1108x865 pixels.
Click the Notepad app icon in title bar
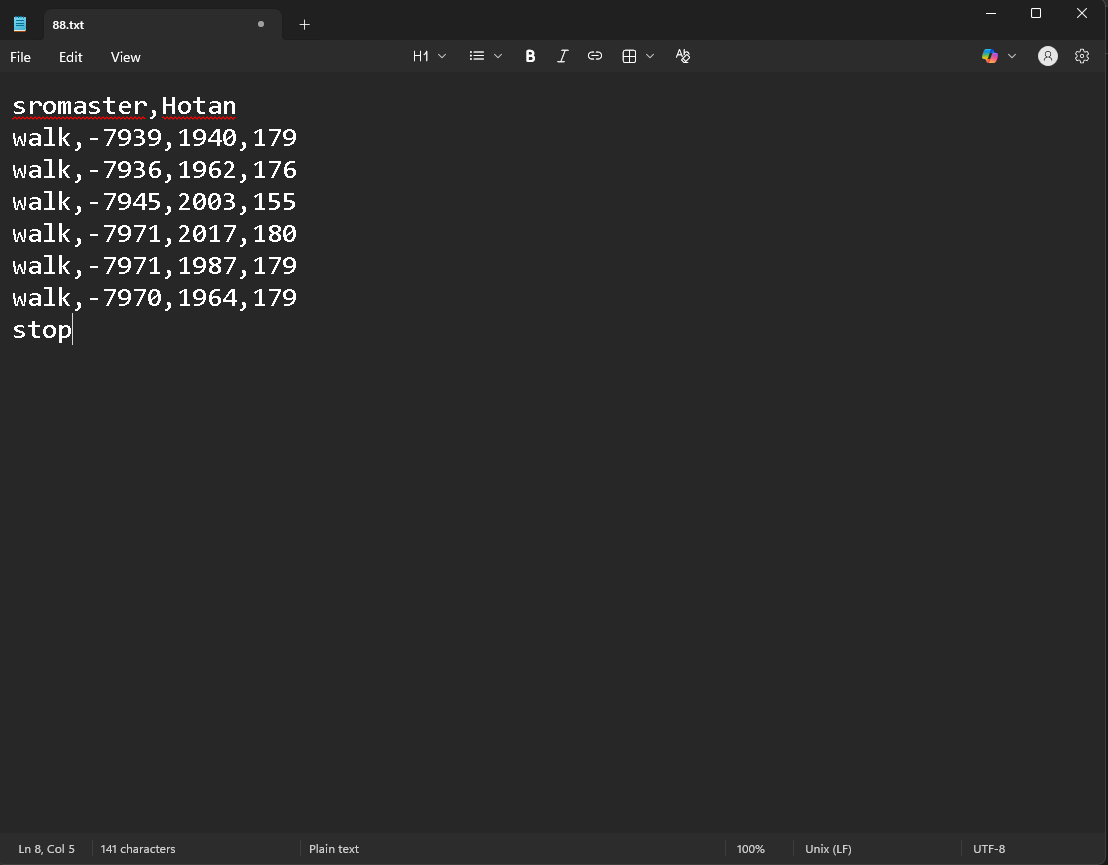tap(20, 24)
